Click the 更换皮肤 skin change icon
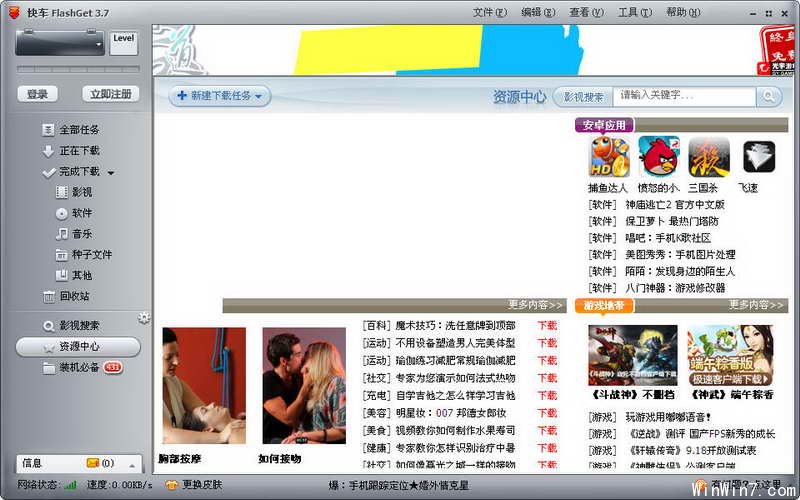This screenshot has height=500, width=800. pyautogui.click(x=171, y=485)
